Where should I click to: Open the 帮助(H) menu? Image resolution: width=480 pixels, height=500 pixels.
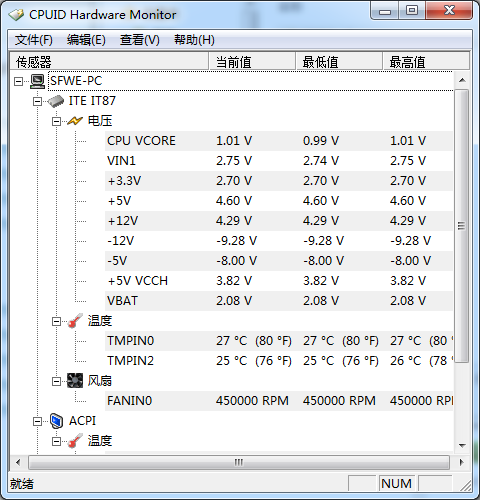[194, 40]
